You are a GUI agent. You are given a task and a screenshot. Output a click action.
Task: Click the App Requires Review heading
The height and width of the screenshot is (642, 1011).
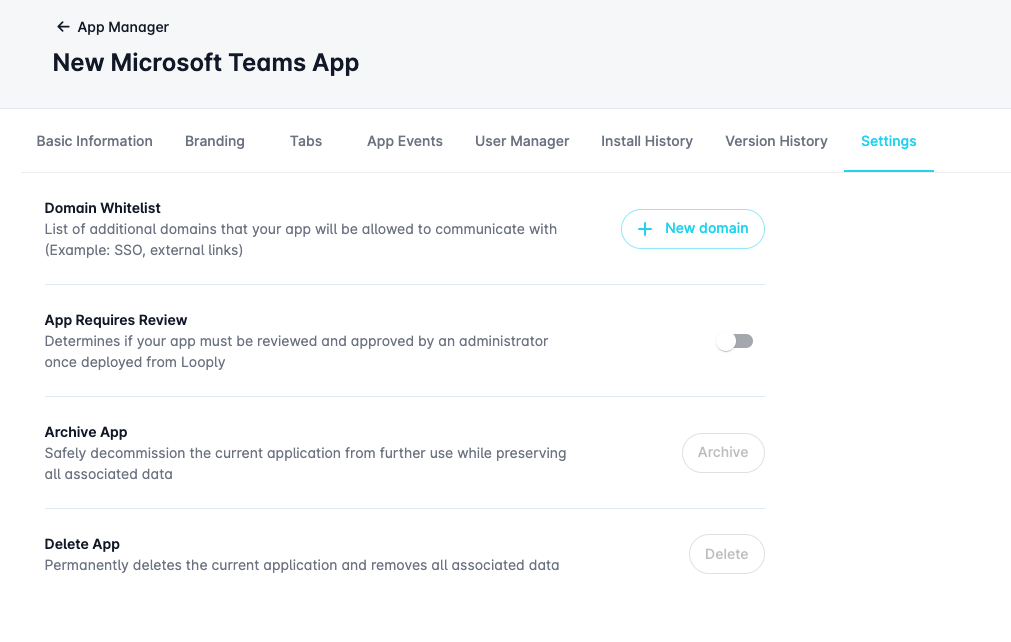116,320
